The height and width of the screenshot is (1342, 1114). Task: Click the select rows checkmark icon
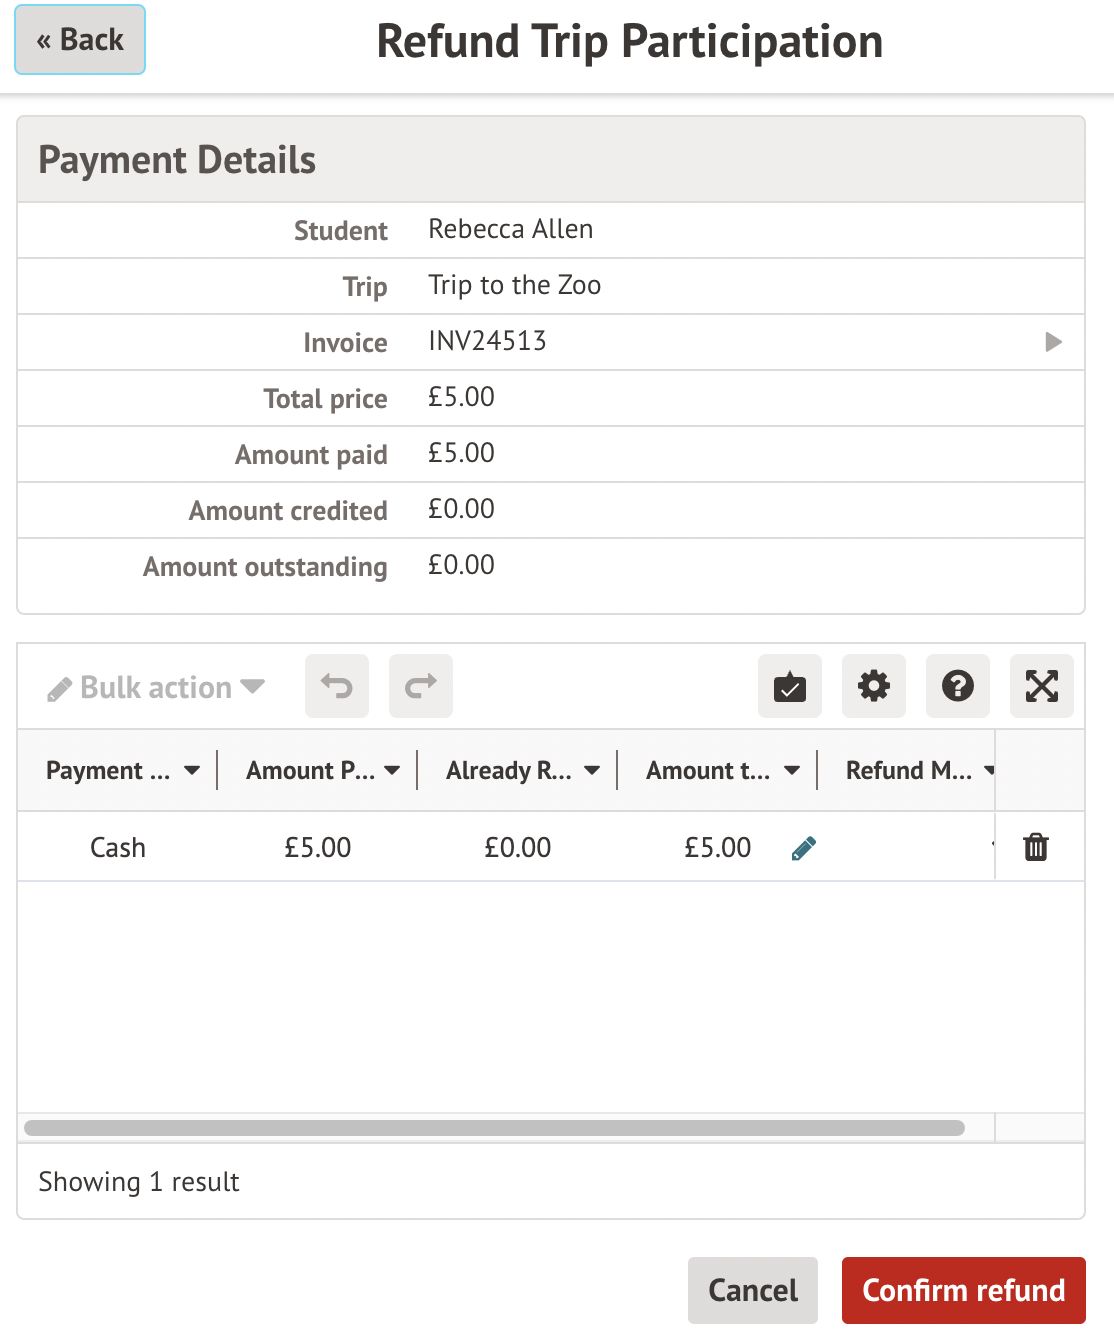(x=790, y=686)
